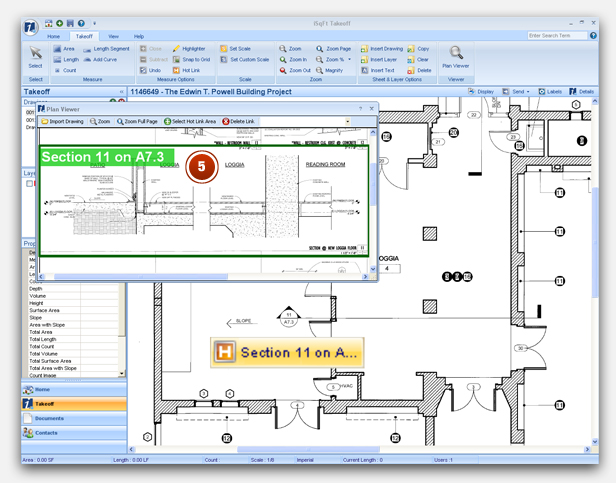Switch to the Takeoff ribbon tab
The image size is (616, 483).
[x=84, y=36]
